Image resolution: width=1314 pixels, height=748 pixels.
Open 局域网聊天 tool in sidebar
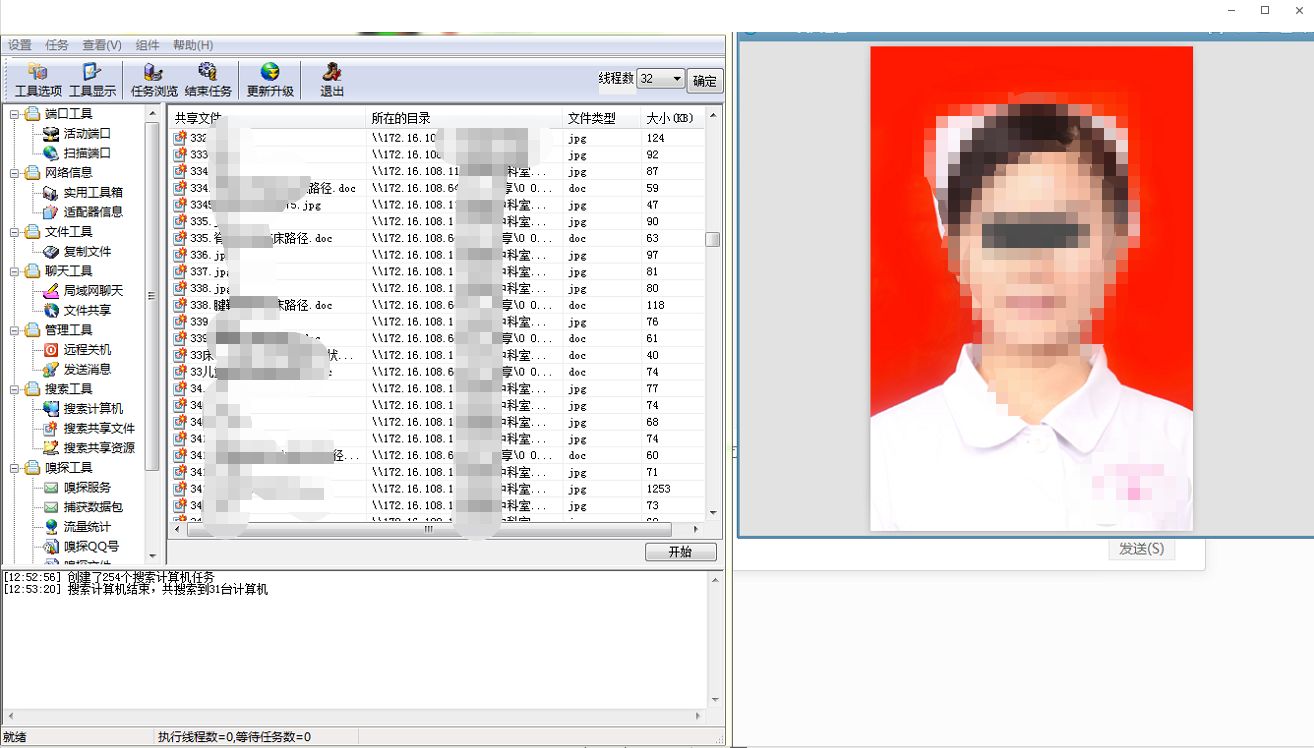tap(93, 291)
